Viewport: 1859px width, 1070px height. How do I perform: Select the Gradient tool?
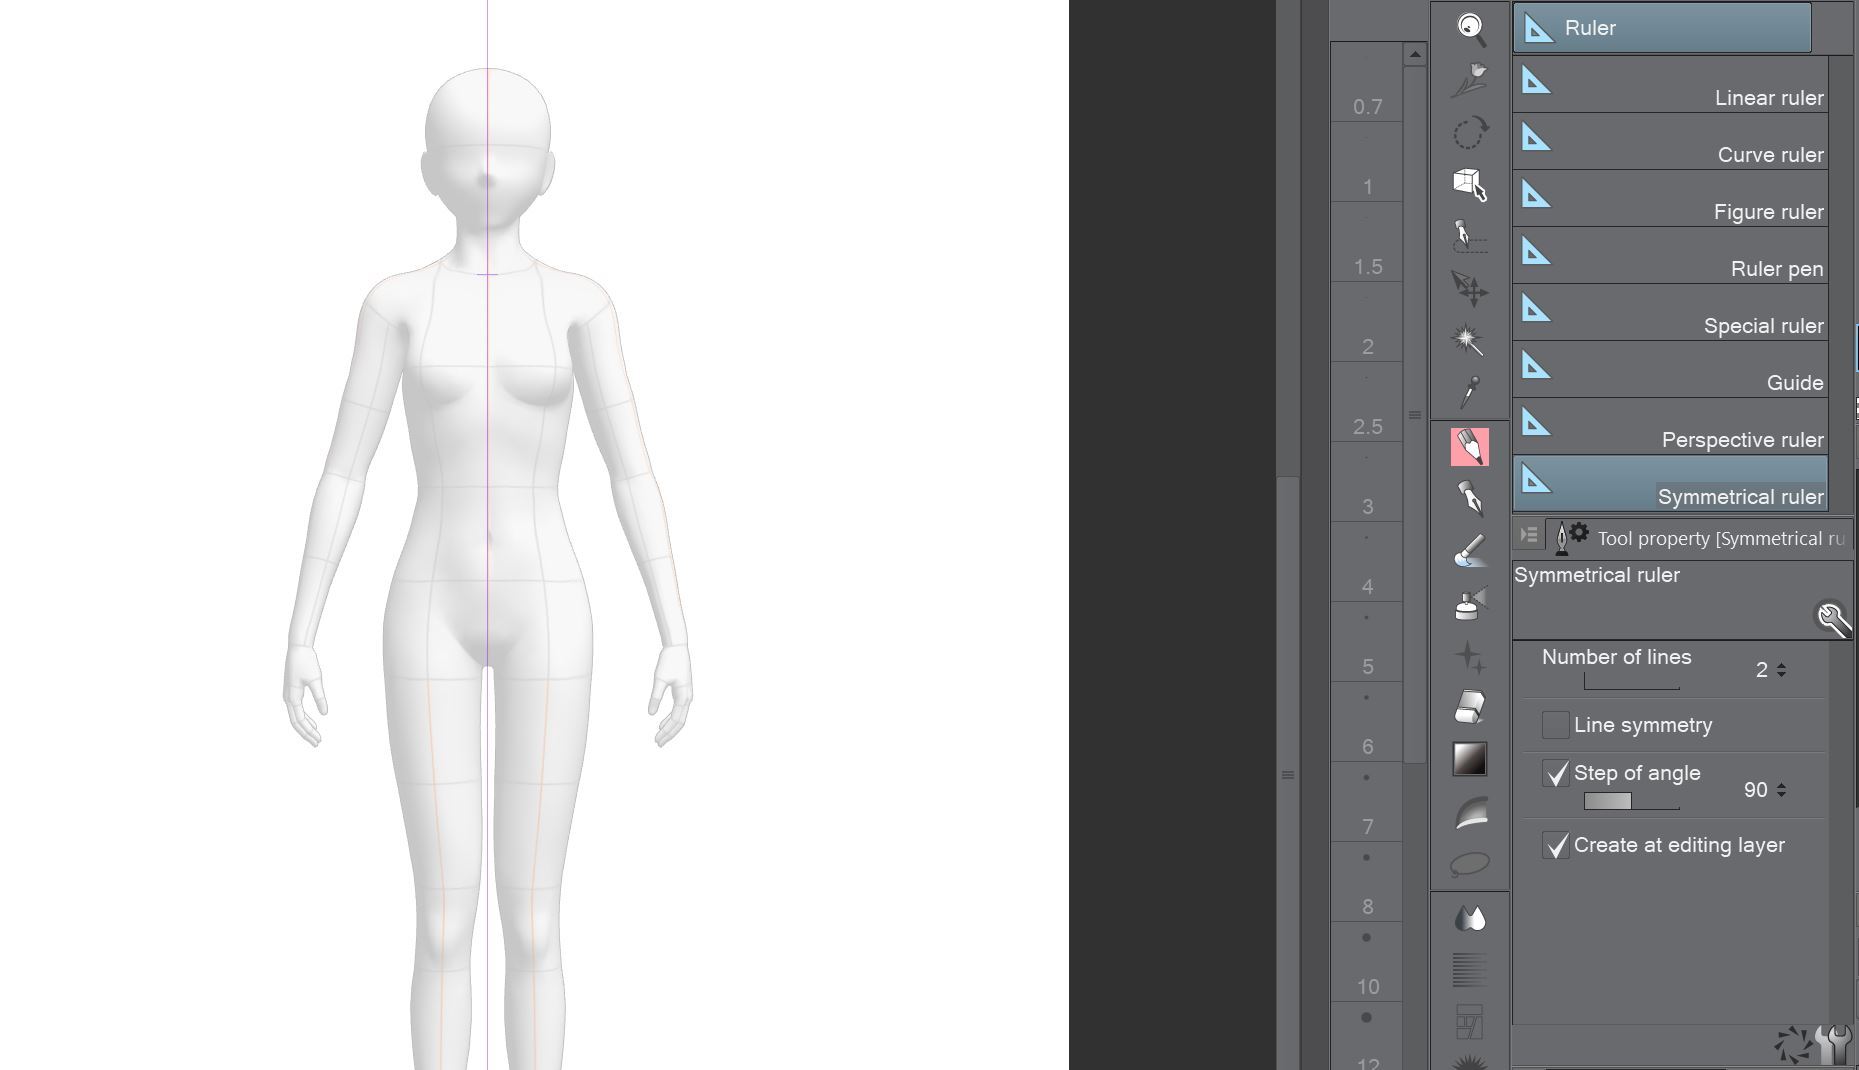(1470, 759)
